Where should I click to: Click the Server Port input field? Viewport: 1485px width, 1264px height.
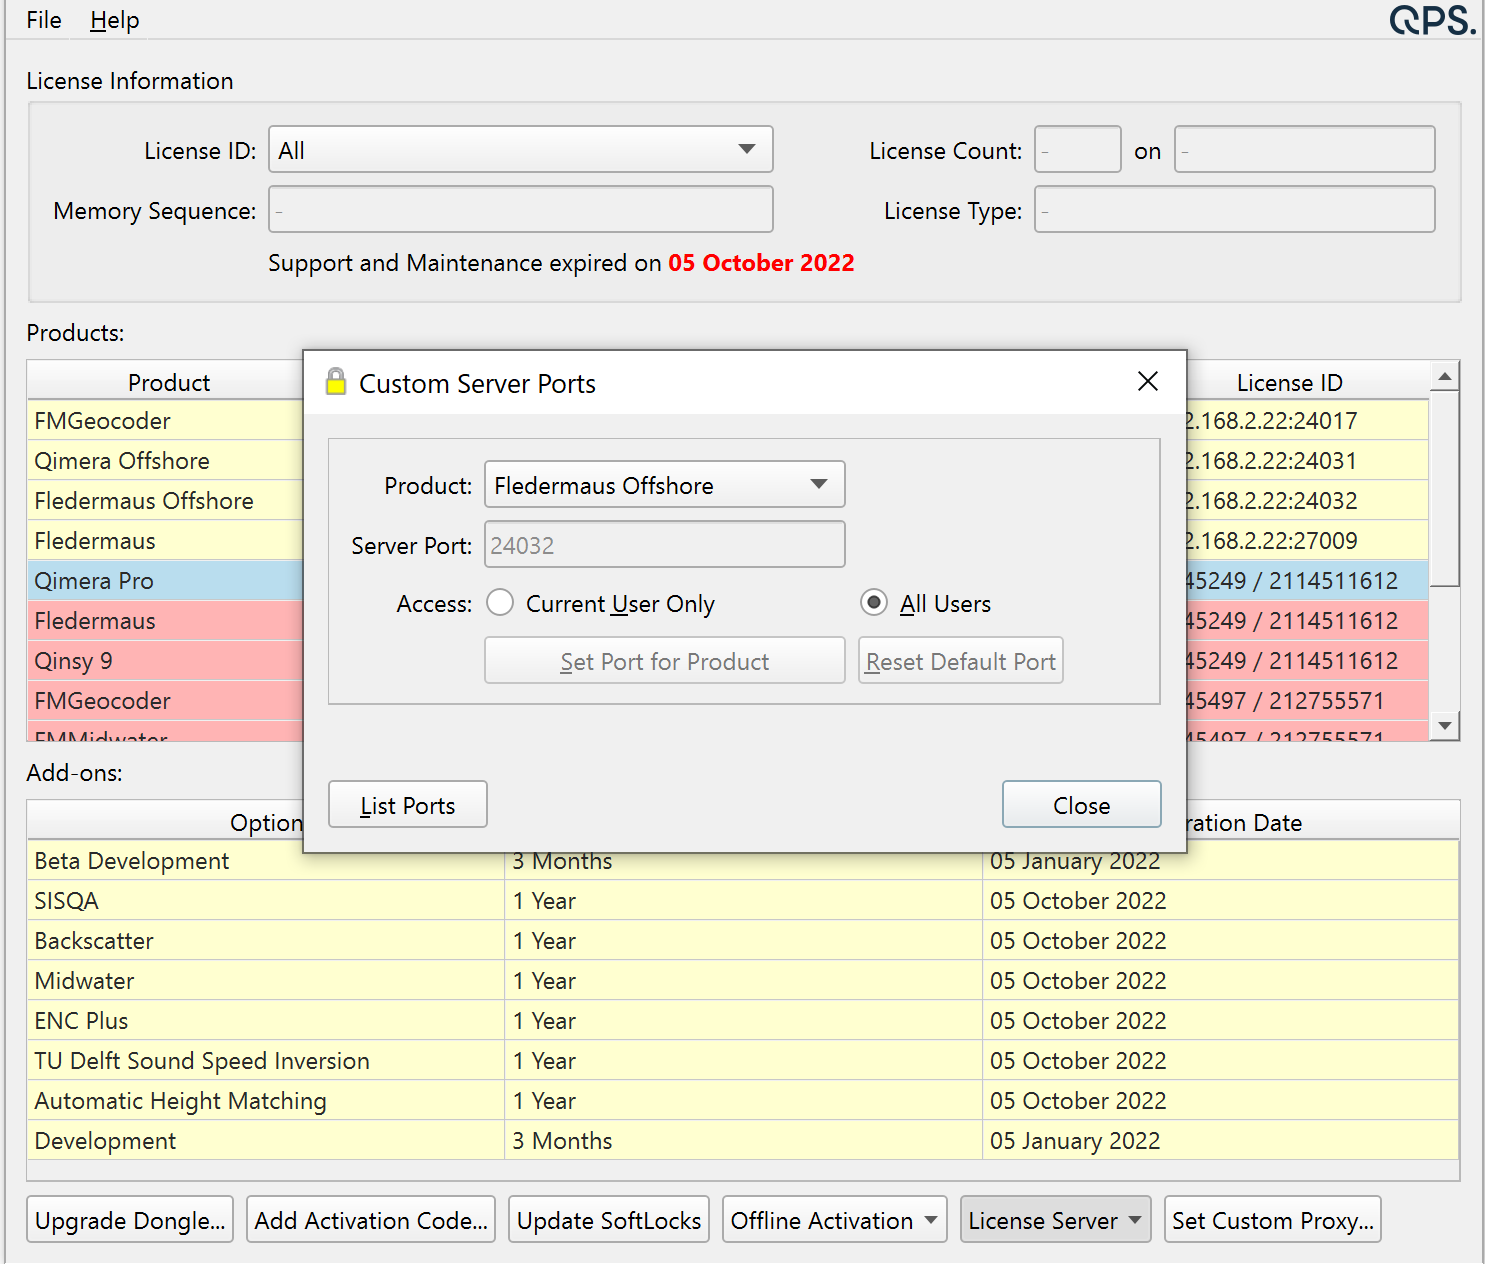[664, 545]
